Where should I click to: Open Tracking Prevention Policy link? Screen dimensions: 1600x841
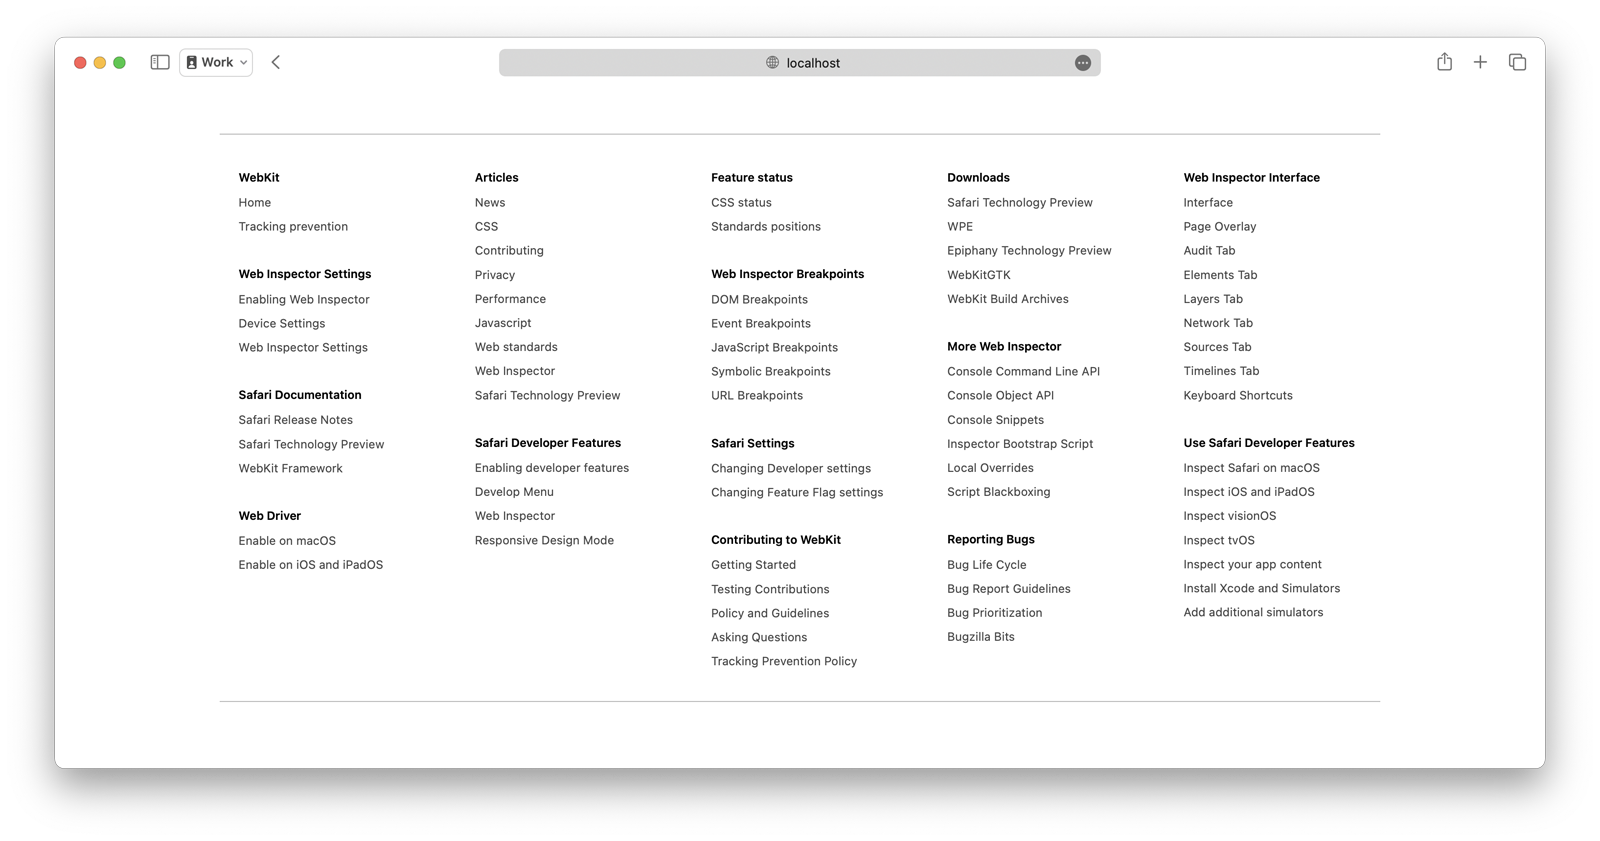tap(784, 662)
